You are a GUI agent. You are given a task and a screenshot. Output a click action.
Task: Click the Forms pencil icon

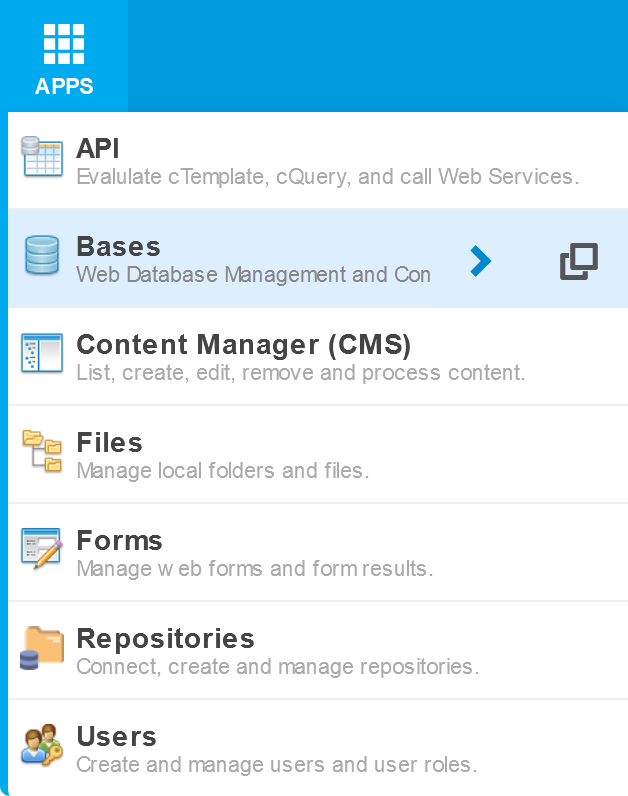(42, 550)
